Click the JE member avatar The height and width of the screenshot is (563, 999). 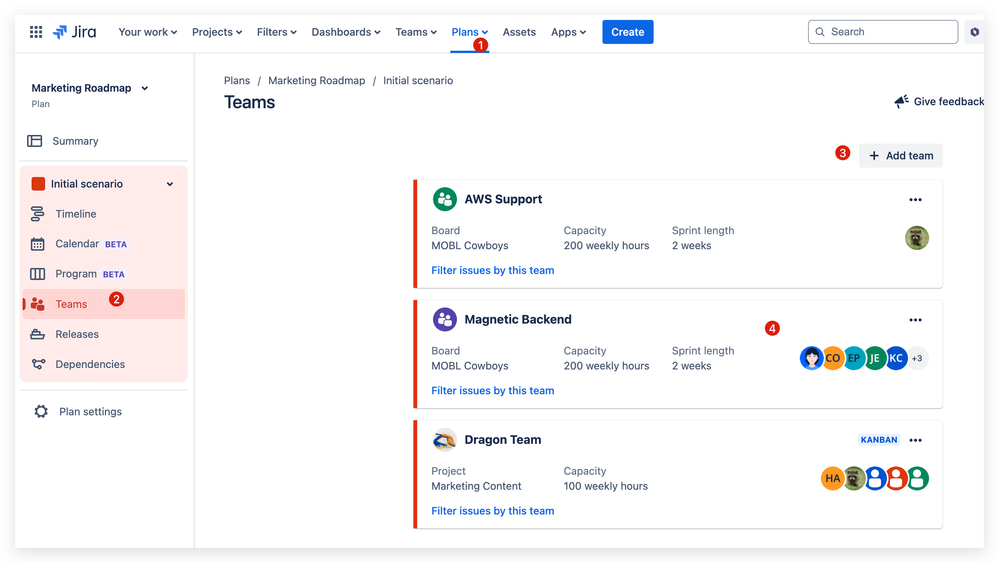pos(875,359)
